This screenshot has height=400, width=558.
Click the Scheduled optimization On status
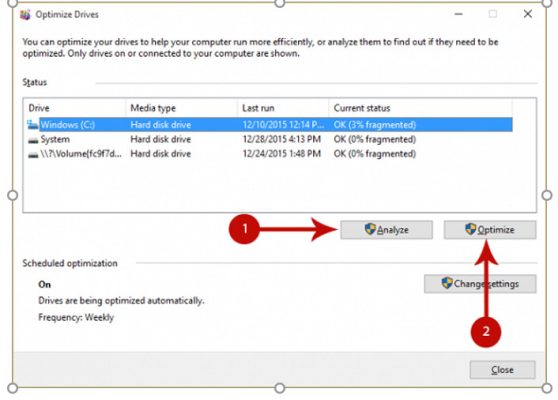(44, 284)
